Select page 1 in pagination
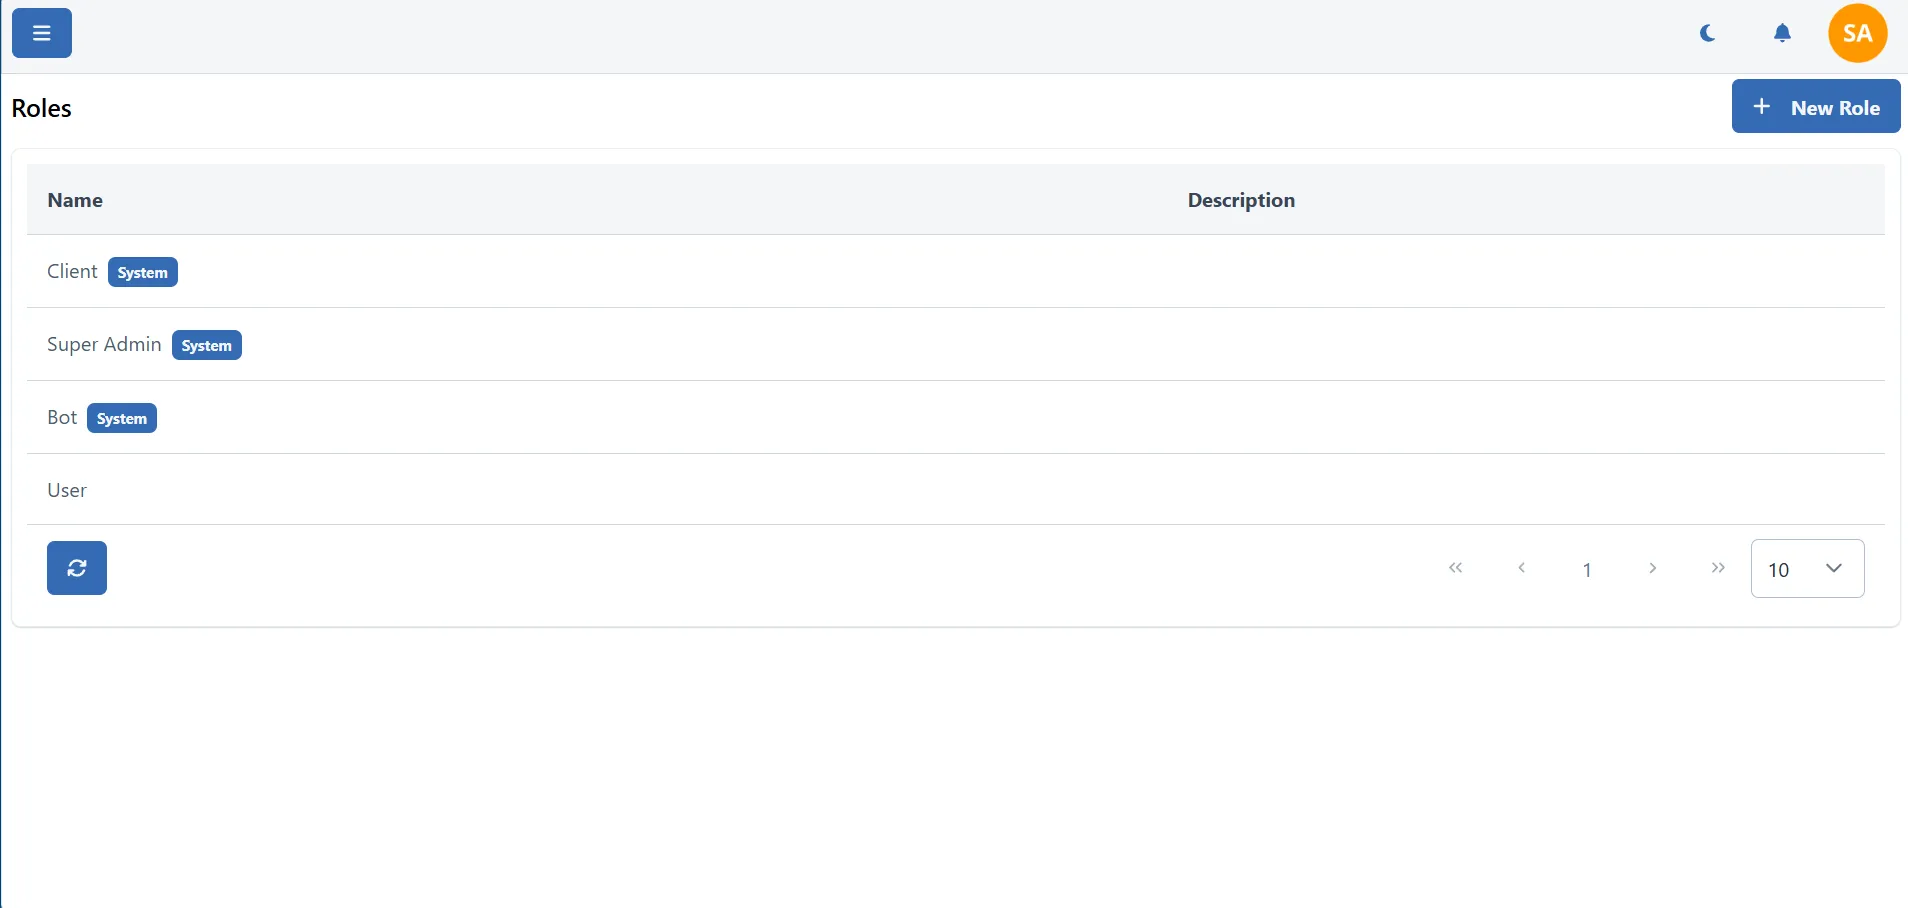 [x=1587, y=569]
